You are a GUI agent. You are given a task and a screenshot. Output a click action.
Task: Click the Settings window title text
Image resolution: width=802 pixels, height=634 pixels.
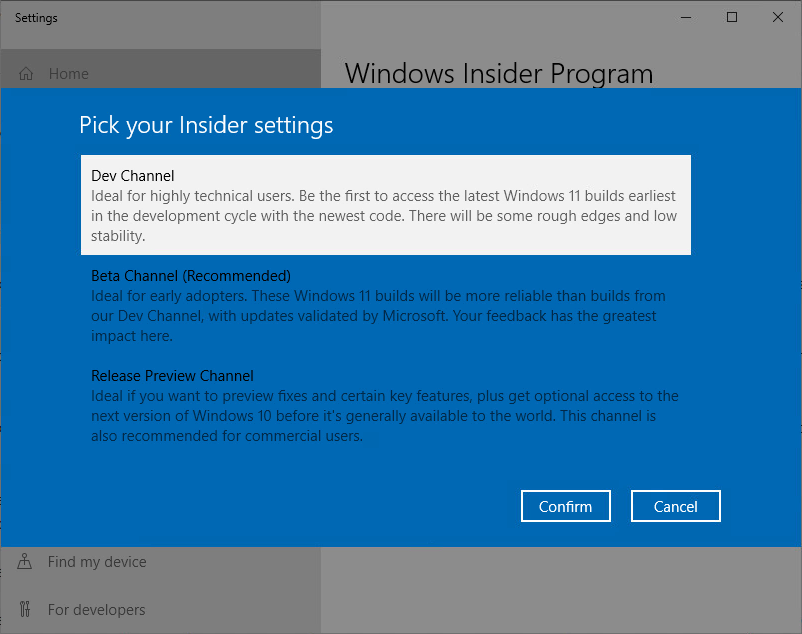coord(36,18)
